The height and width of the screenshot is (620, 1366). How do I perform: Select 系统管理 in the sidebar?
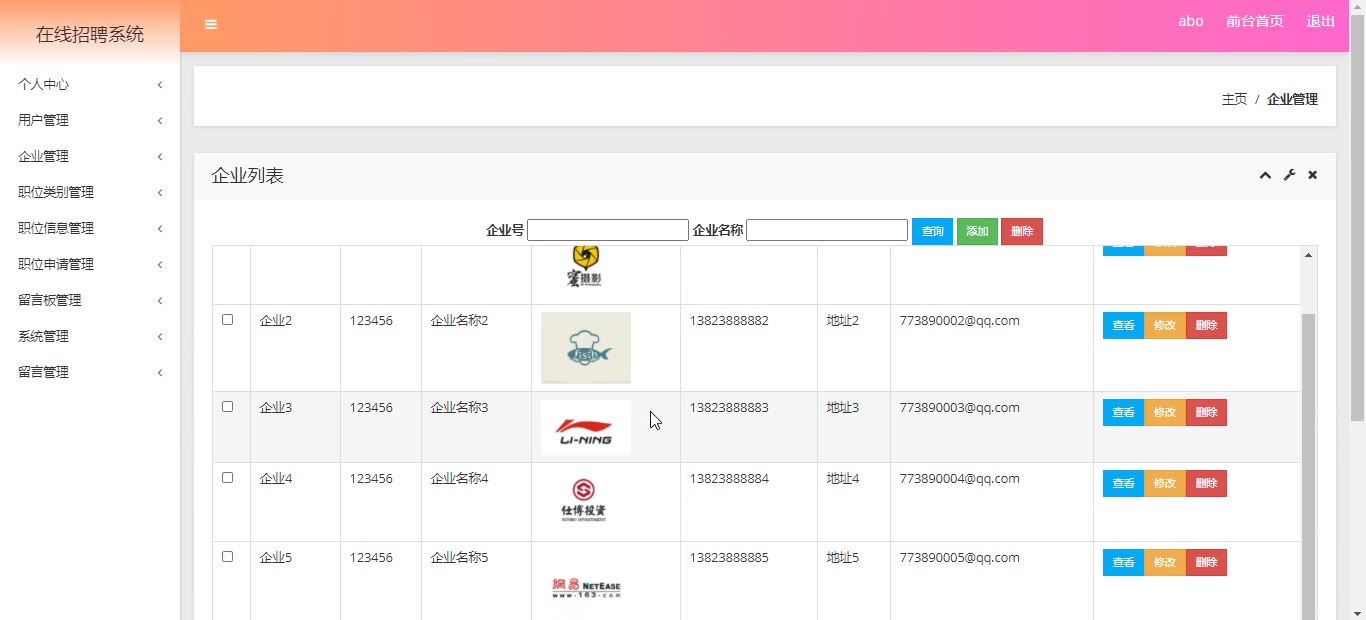point(90,336)
